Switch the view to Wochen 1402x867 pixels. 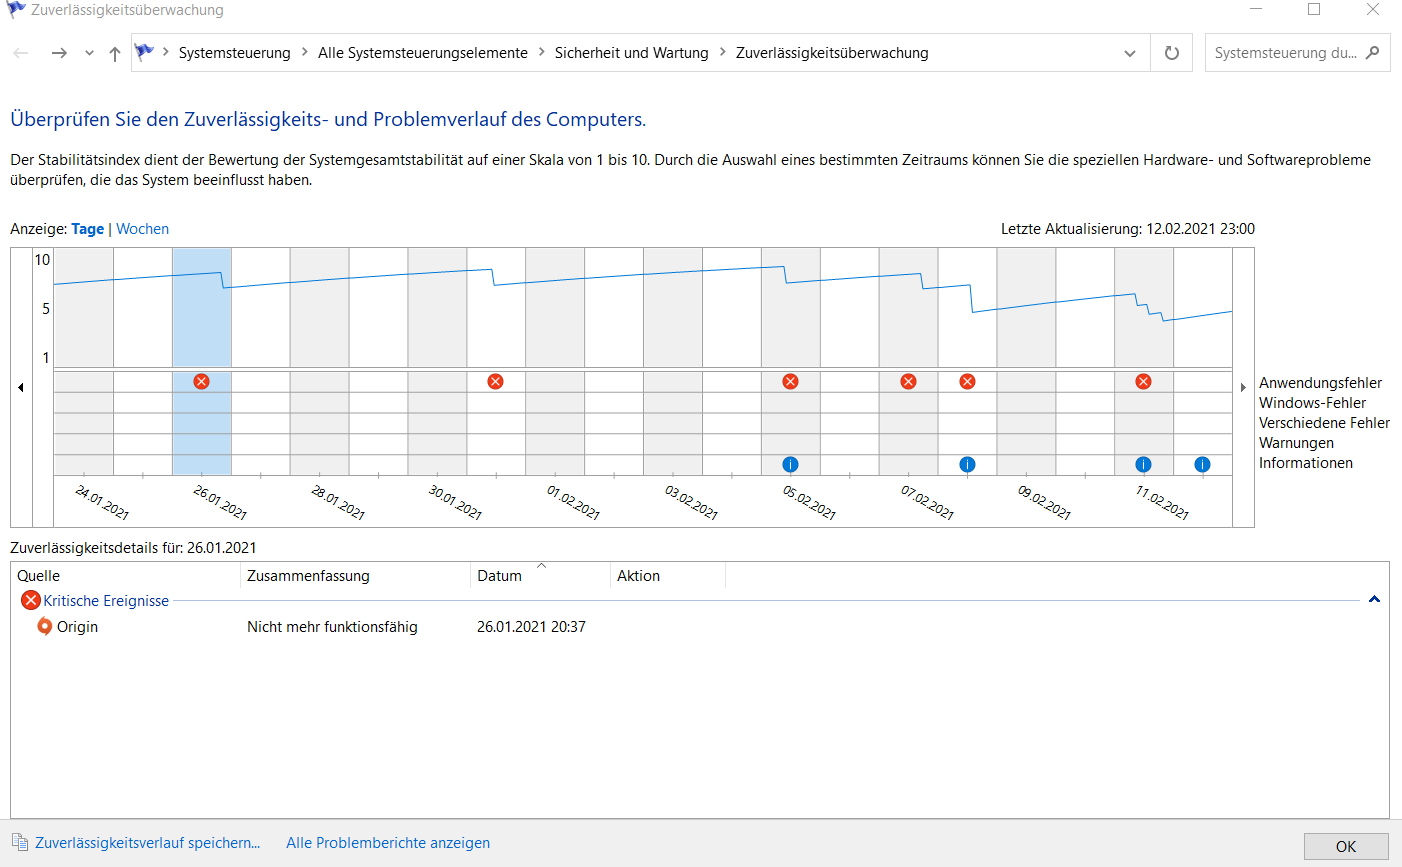coord(143,229)
